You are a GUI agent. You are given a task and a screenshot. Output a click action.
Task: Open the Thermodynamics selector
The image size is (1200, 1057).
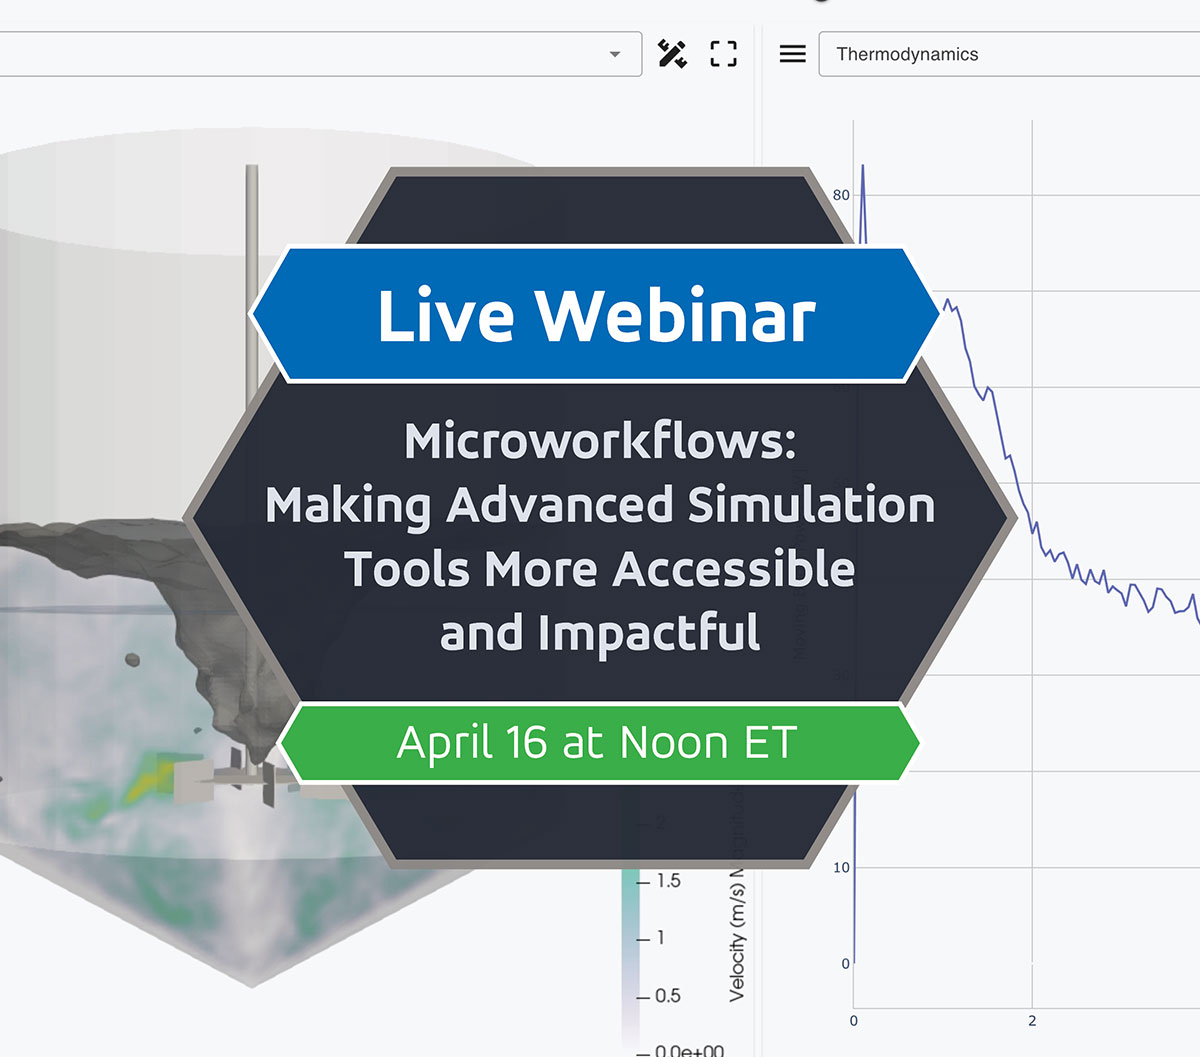(1000, 54)
